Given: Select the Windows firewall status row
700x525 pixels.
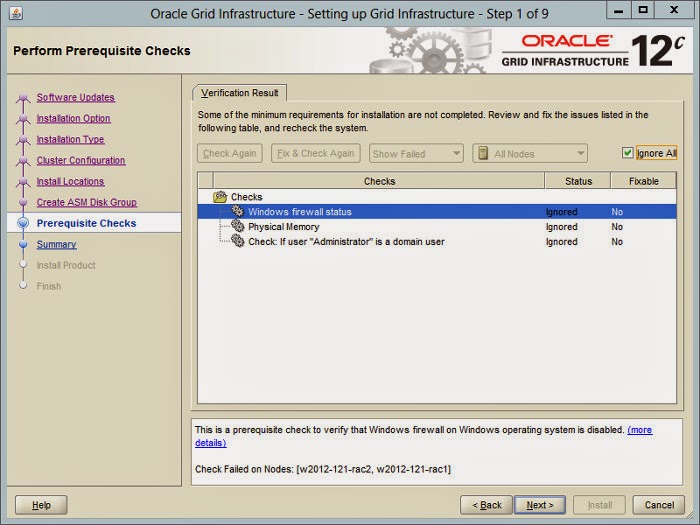Looking at the screenshot, I should tap(437, 212).
